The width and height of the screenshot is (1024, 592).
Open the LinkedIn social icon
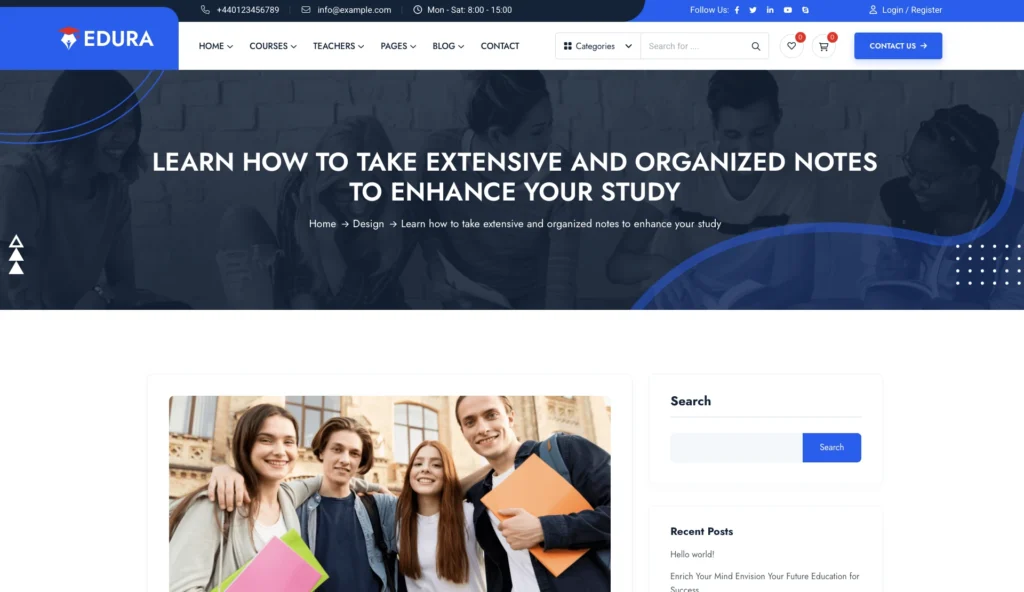point(770,10)
